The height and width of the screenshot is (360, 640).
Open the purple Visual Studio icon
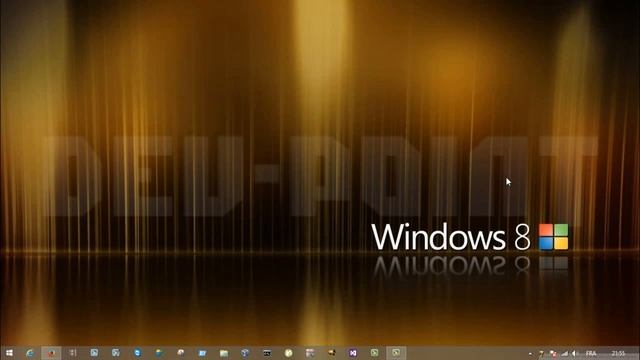tap(353, 353)
